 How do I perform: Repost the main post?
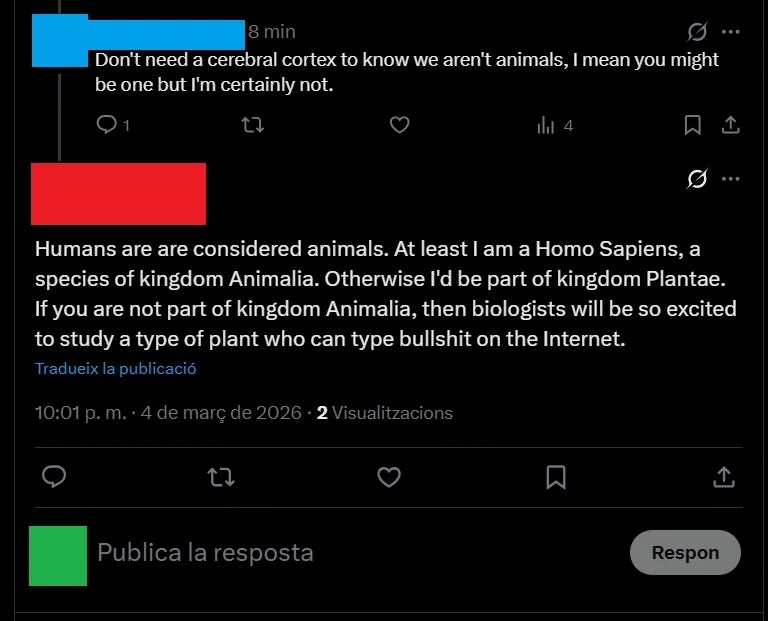(x=220, y=477)
